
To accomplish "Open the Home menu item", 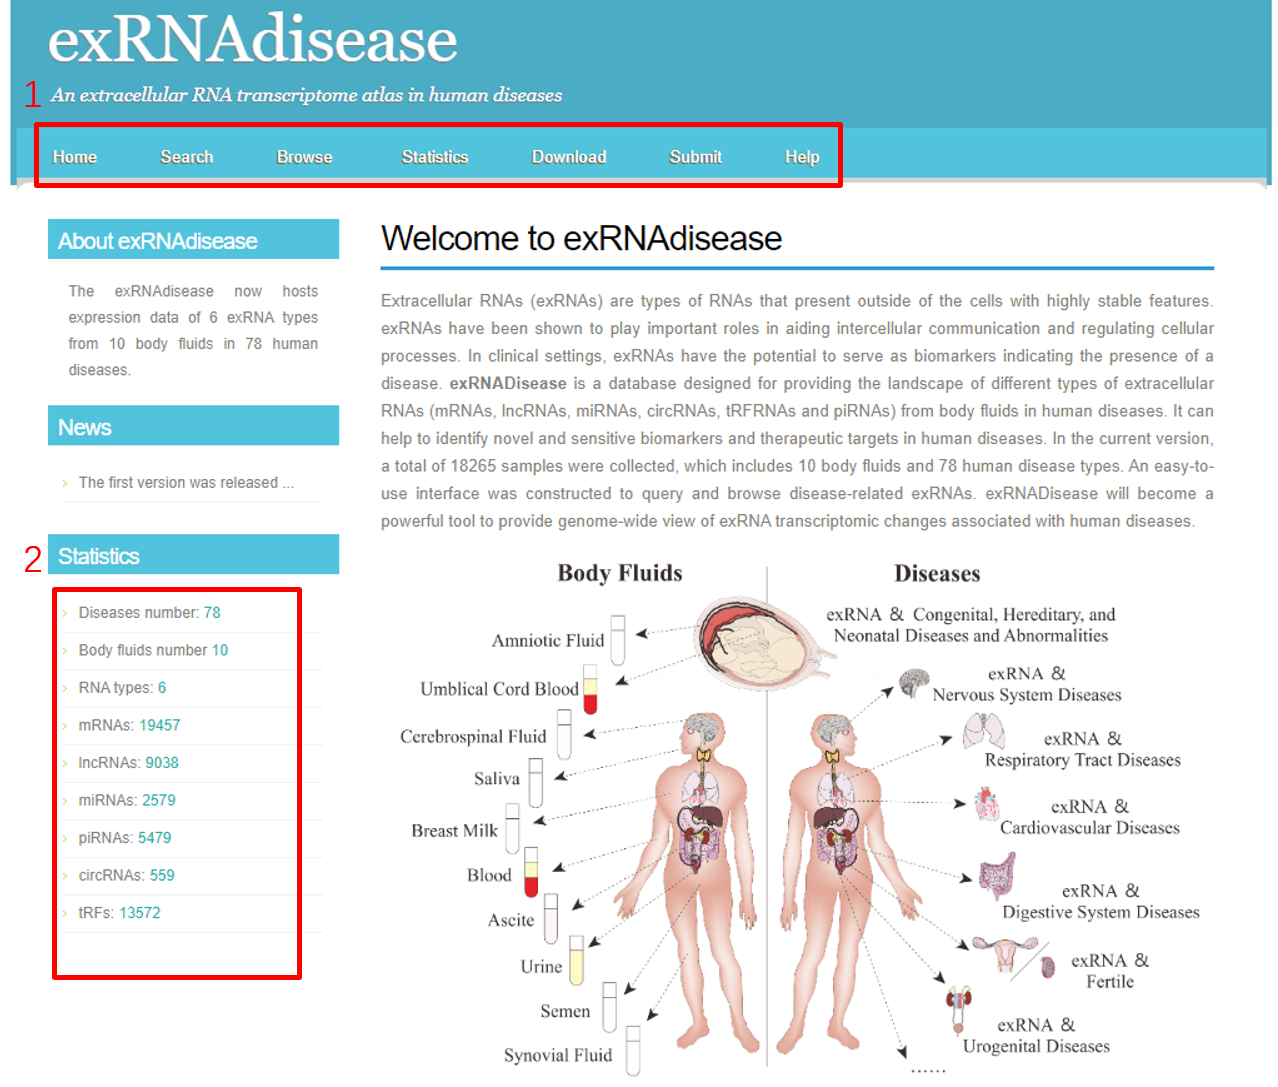I will click(75, 157).
